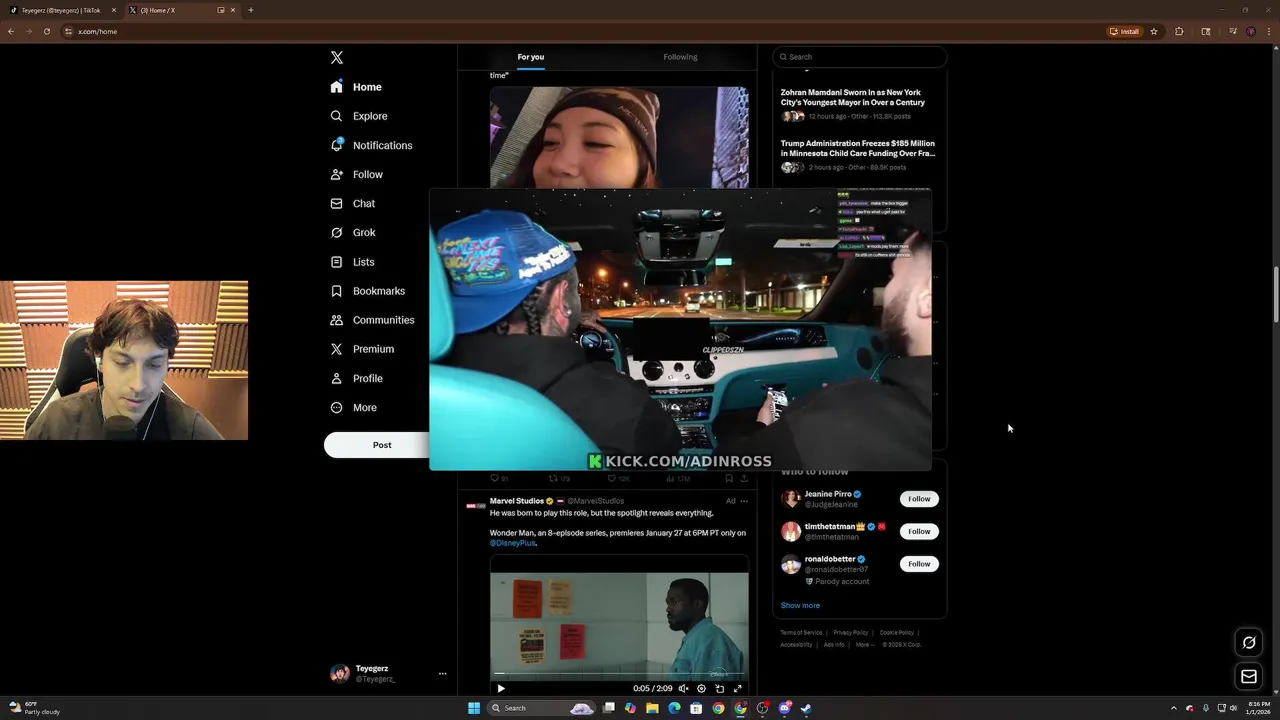Open Wonder Man video settings gear
Image resolution: width=1280 pixels, height=720 pixels.
coord(701,688)
